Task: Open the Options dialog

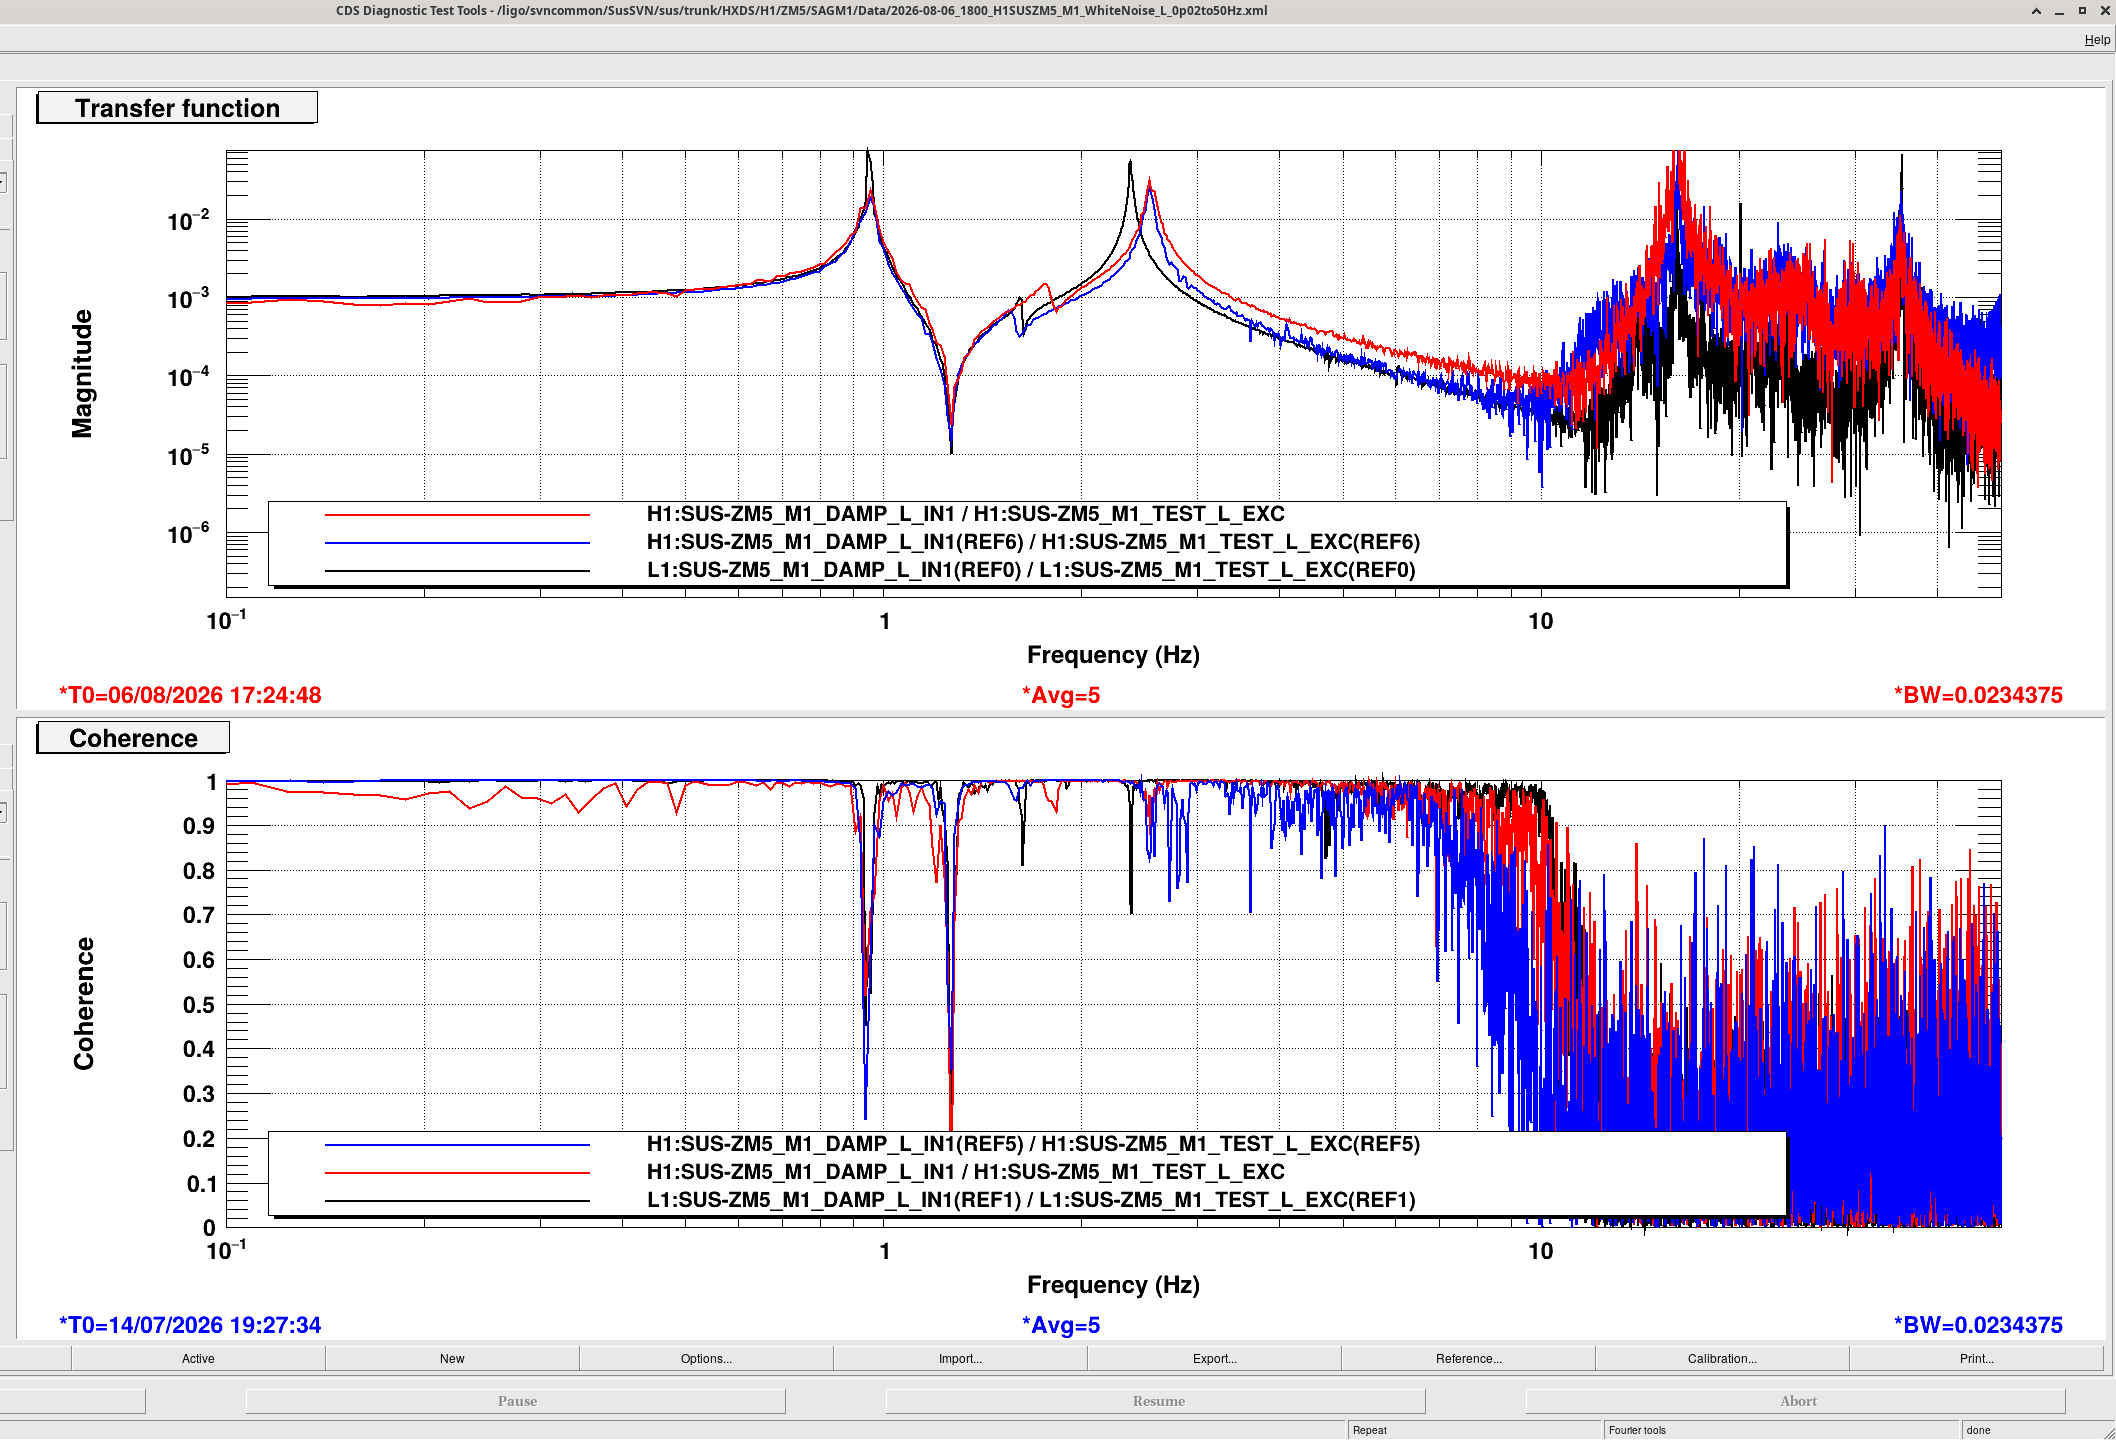Action: [x=706, y=1358]
